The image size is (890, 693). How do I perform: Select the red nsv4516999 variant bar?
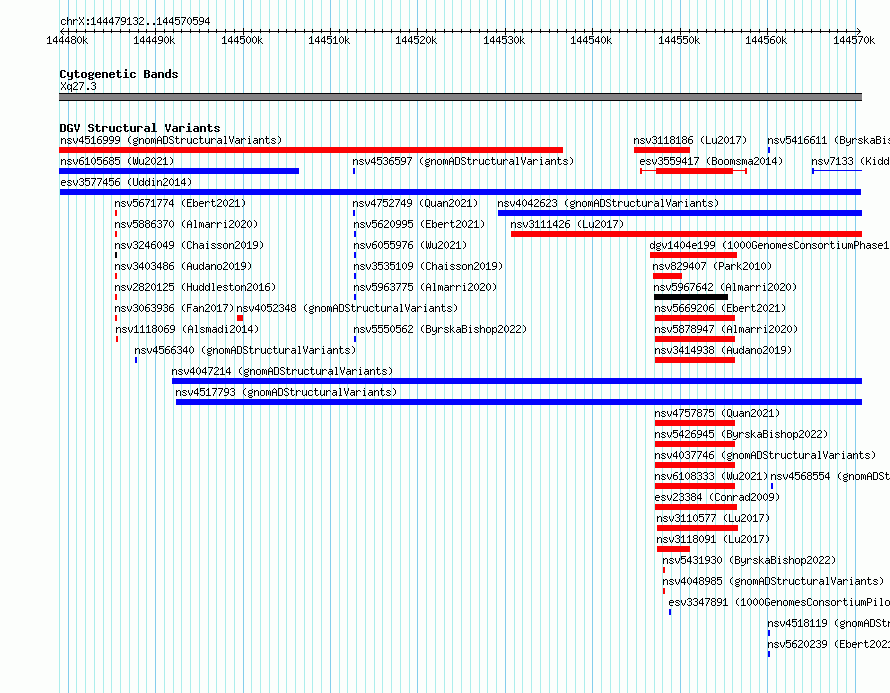point(311,150)
